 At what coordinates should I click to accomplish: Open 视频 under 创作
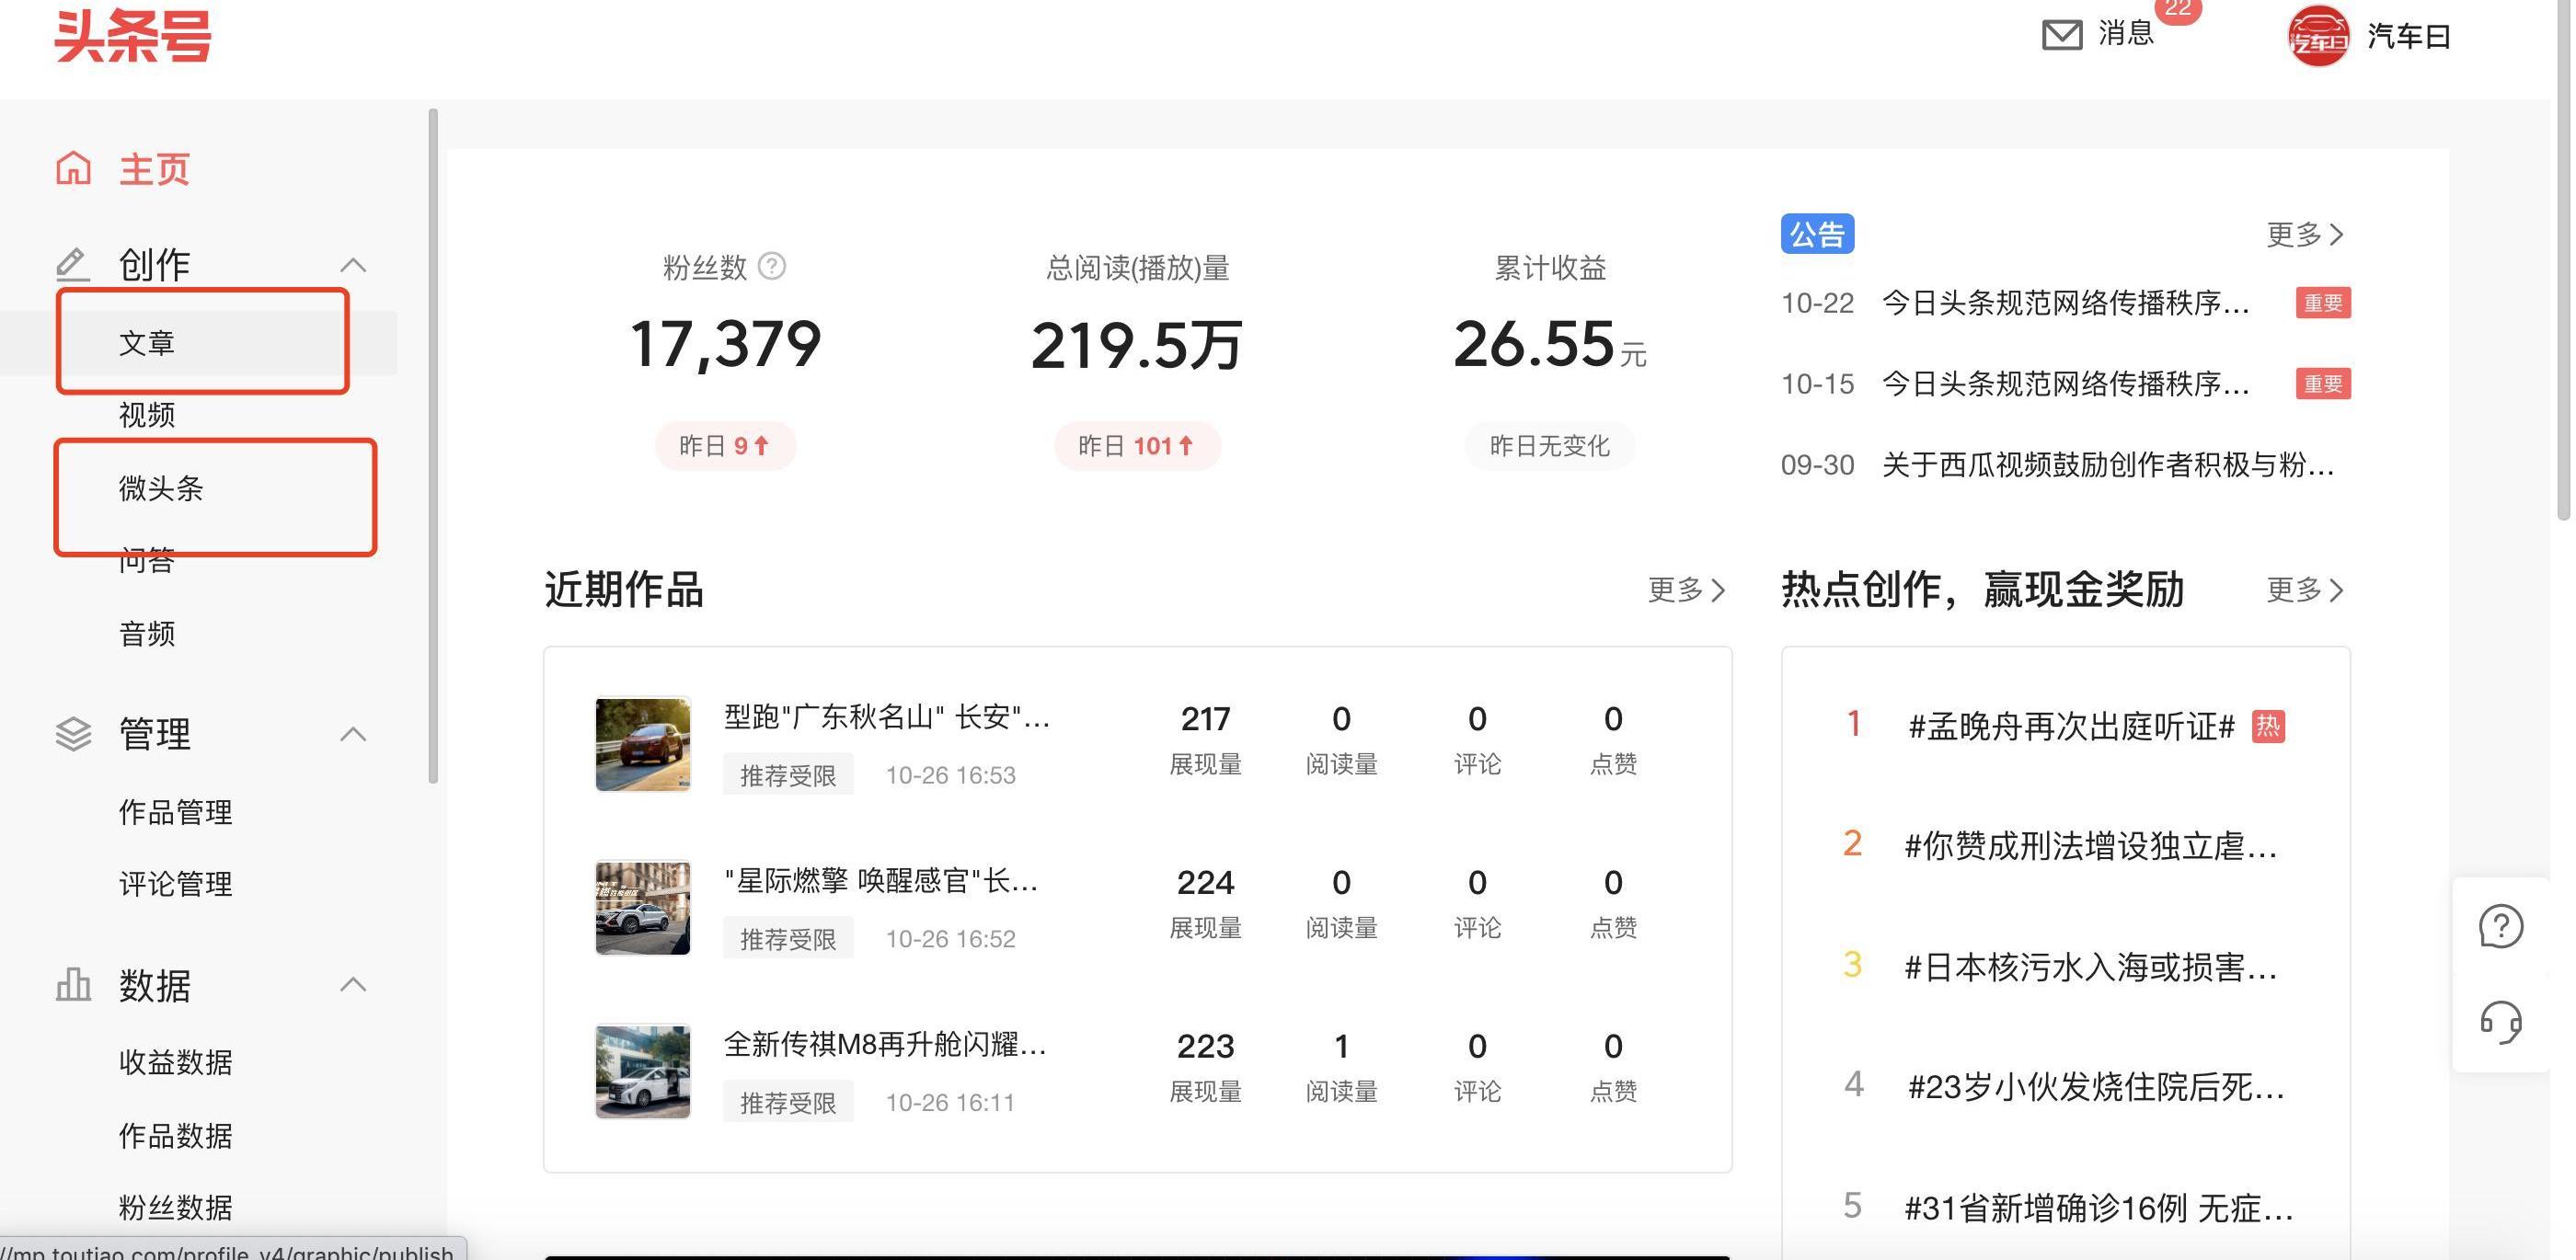point(147,415)
